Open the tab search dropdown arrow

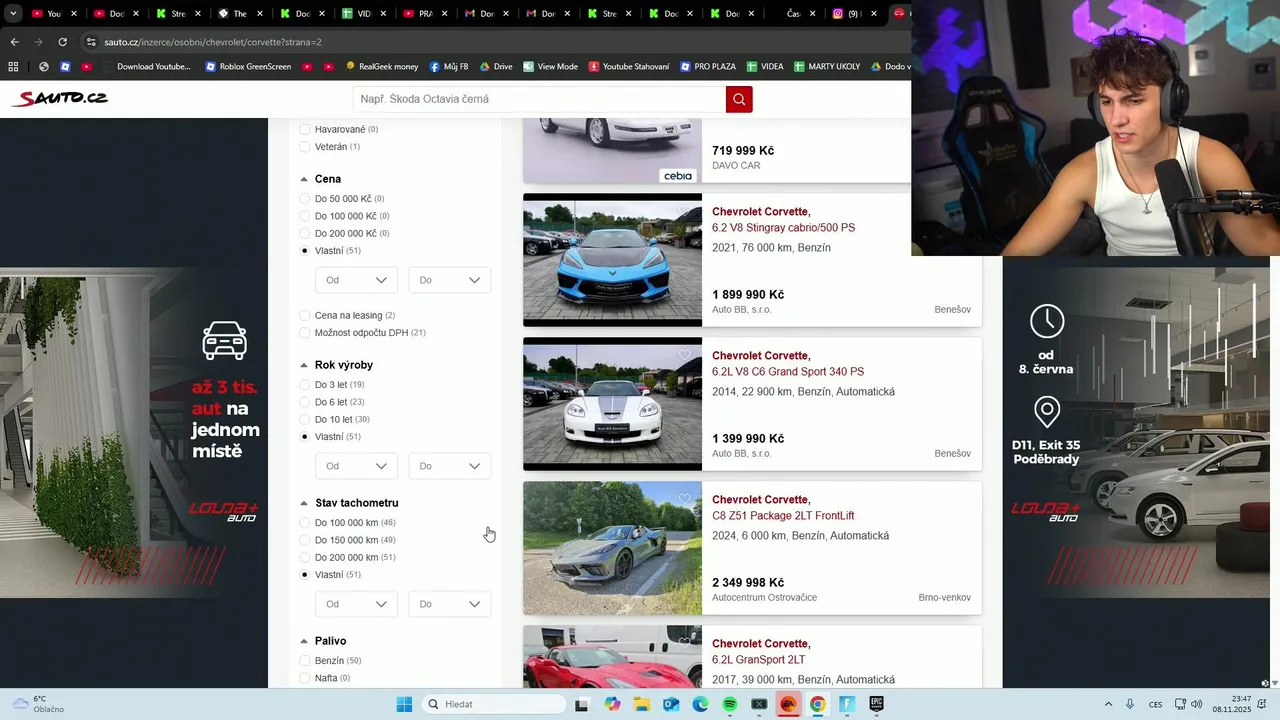point(13,14)
